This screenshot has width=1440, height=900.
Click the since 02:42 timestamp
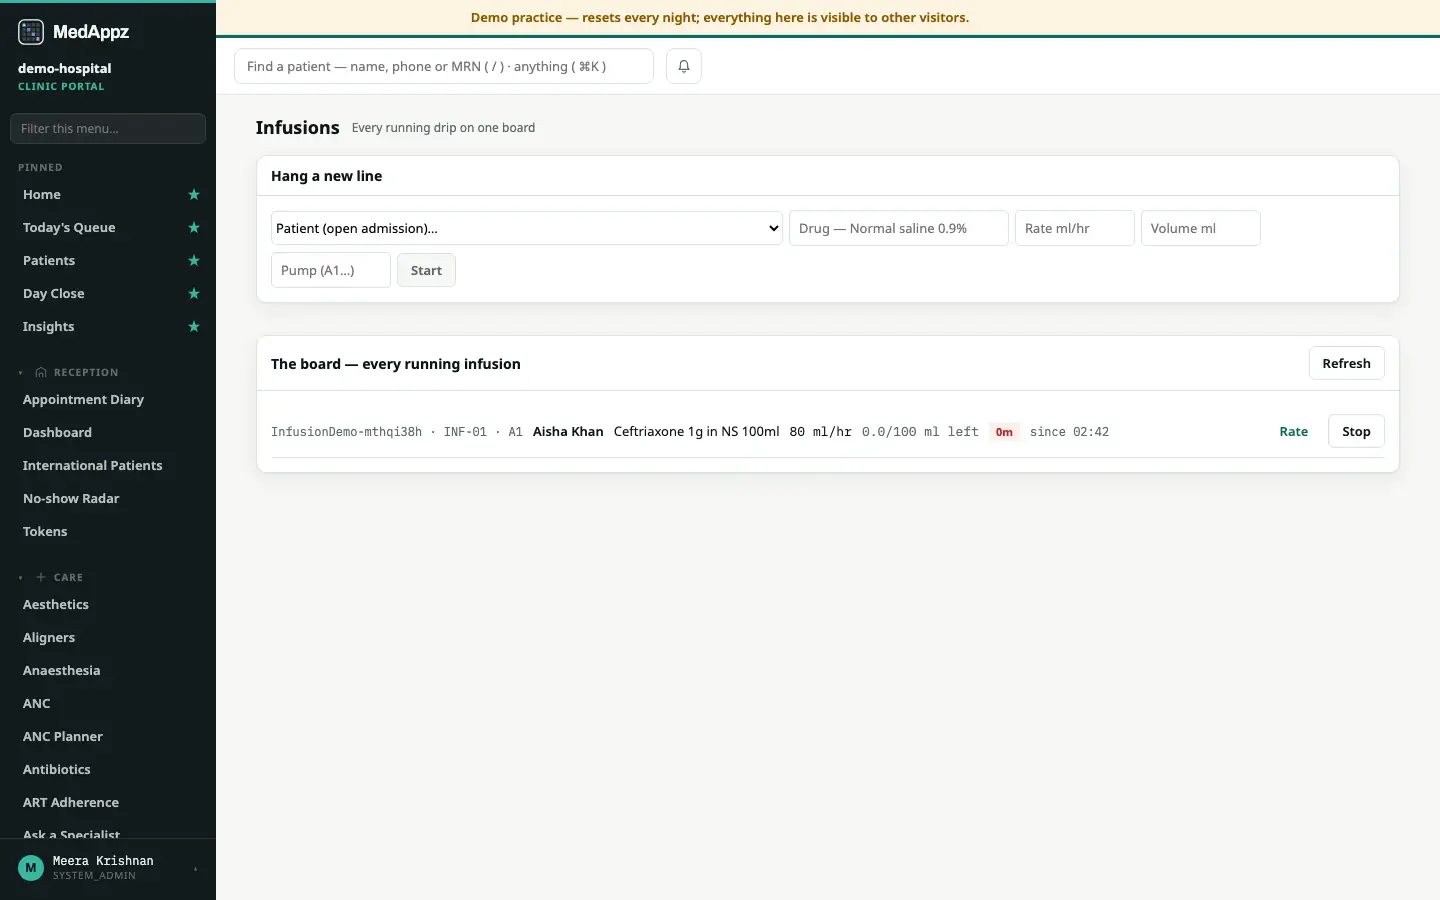coord(1069,432)
